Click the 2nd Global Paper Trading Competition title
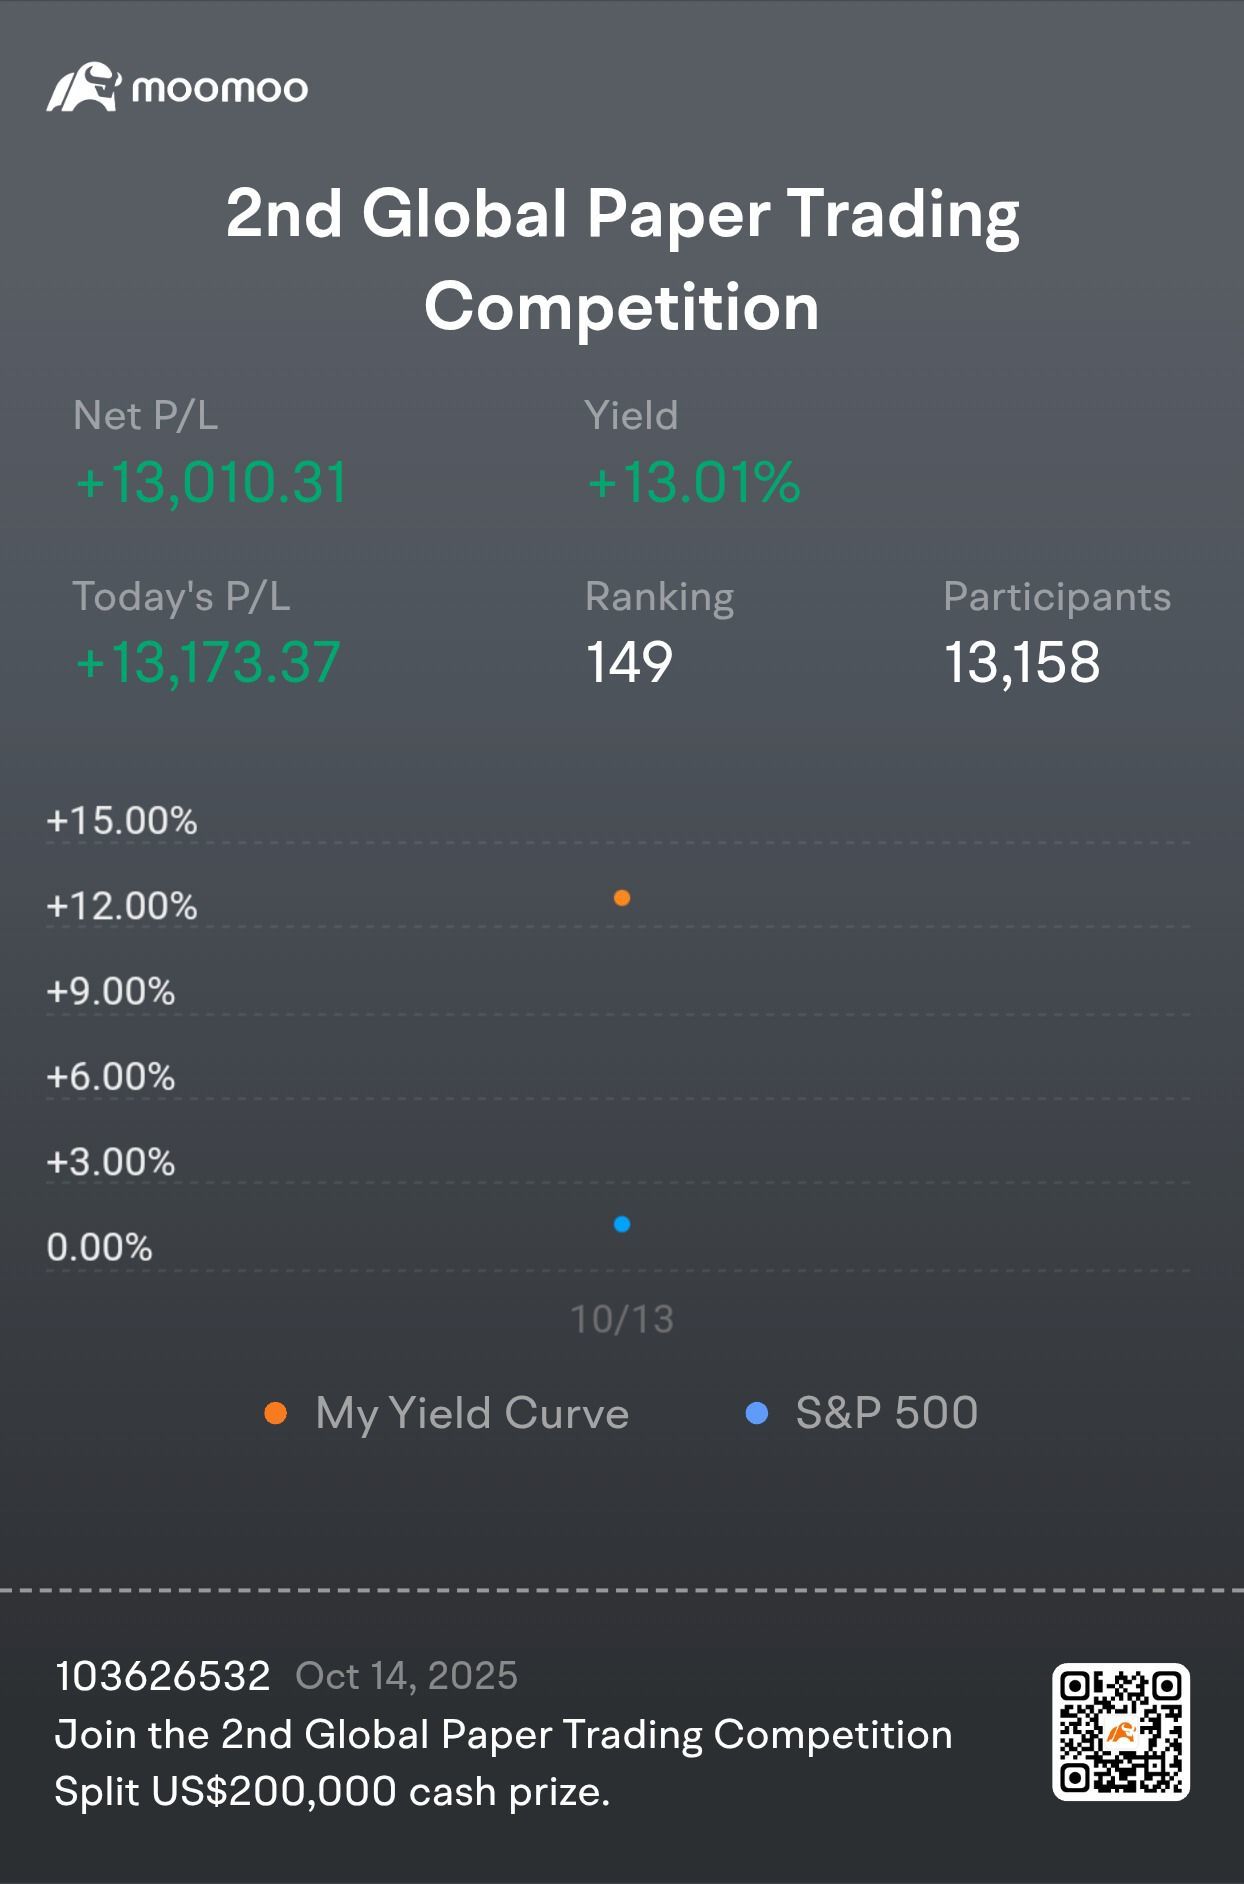This screenshot has width=1244, height=1884. tap(622, 259)
